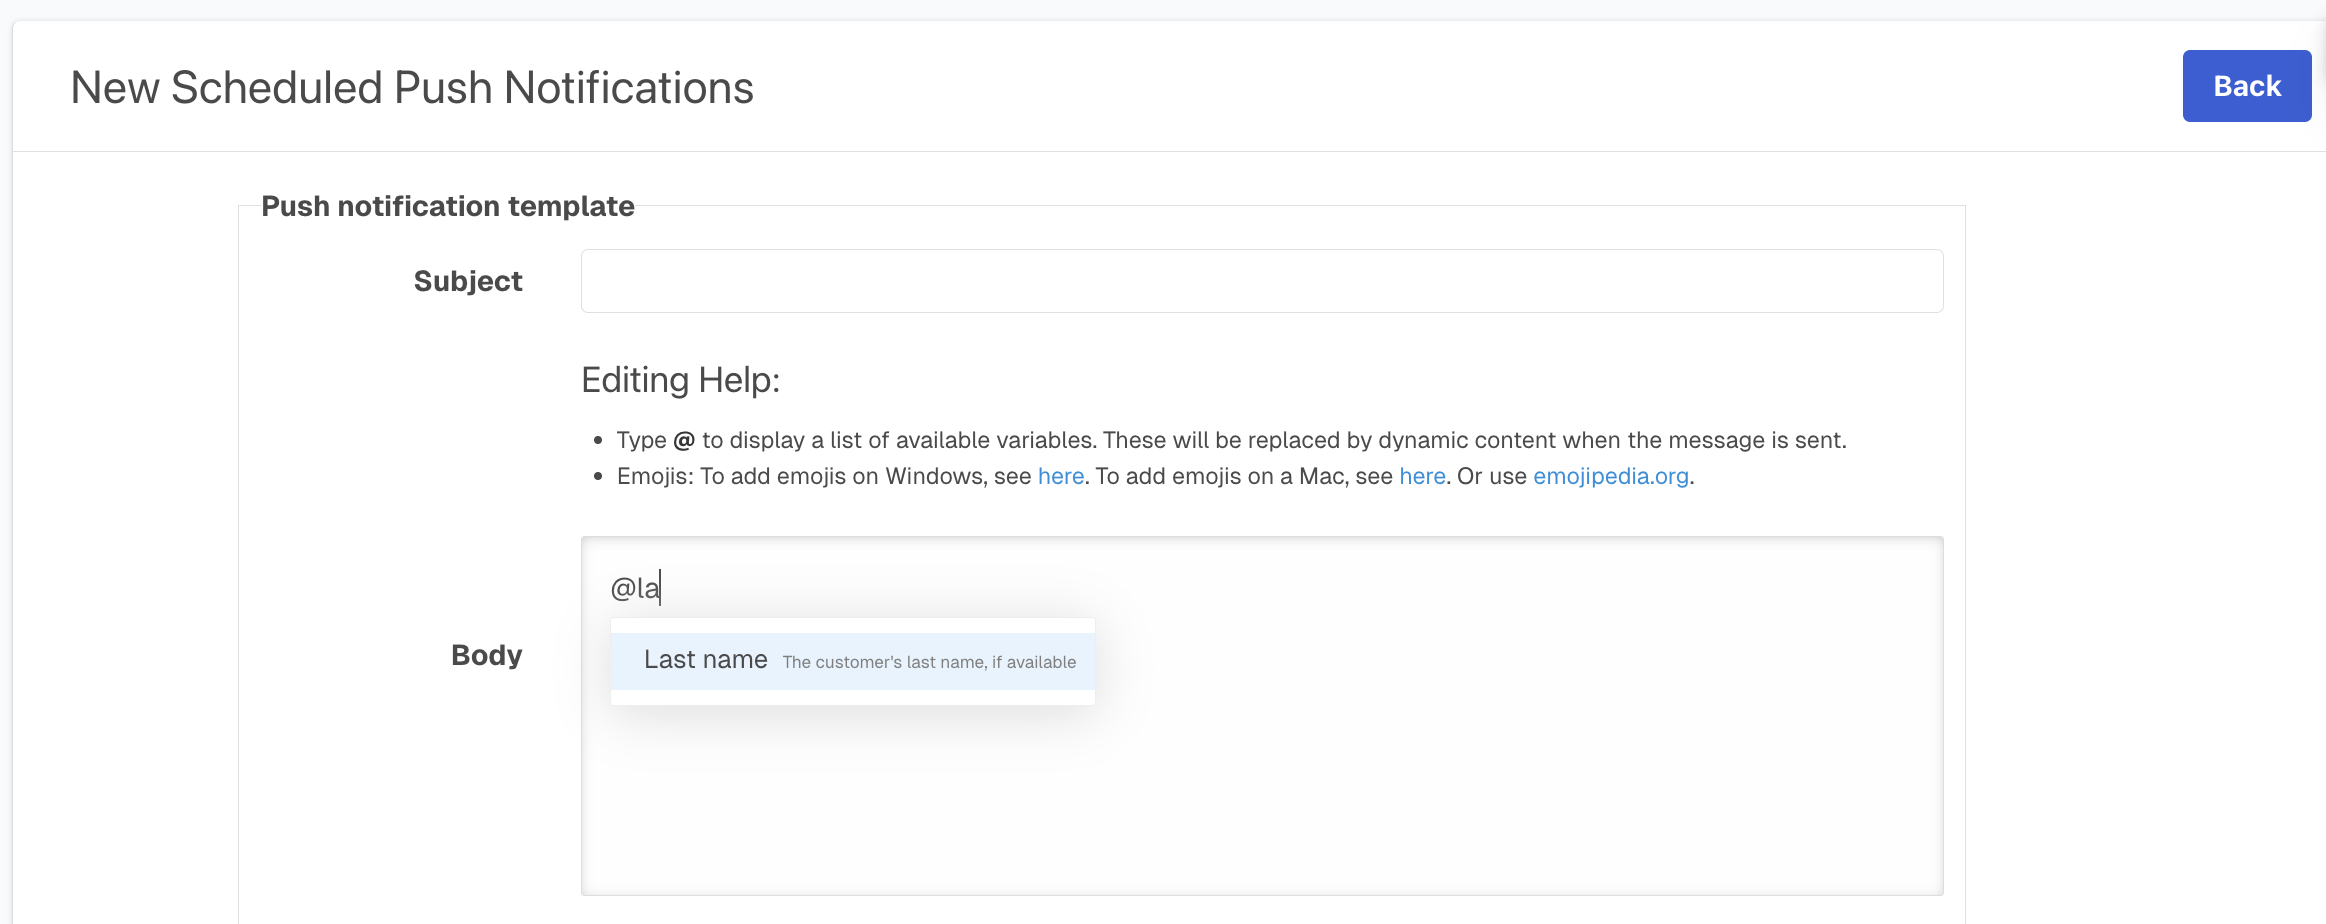Click the Body field label
Viewport: 2326px width, 924px height.
coord(486,655)
